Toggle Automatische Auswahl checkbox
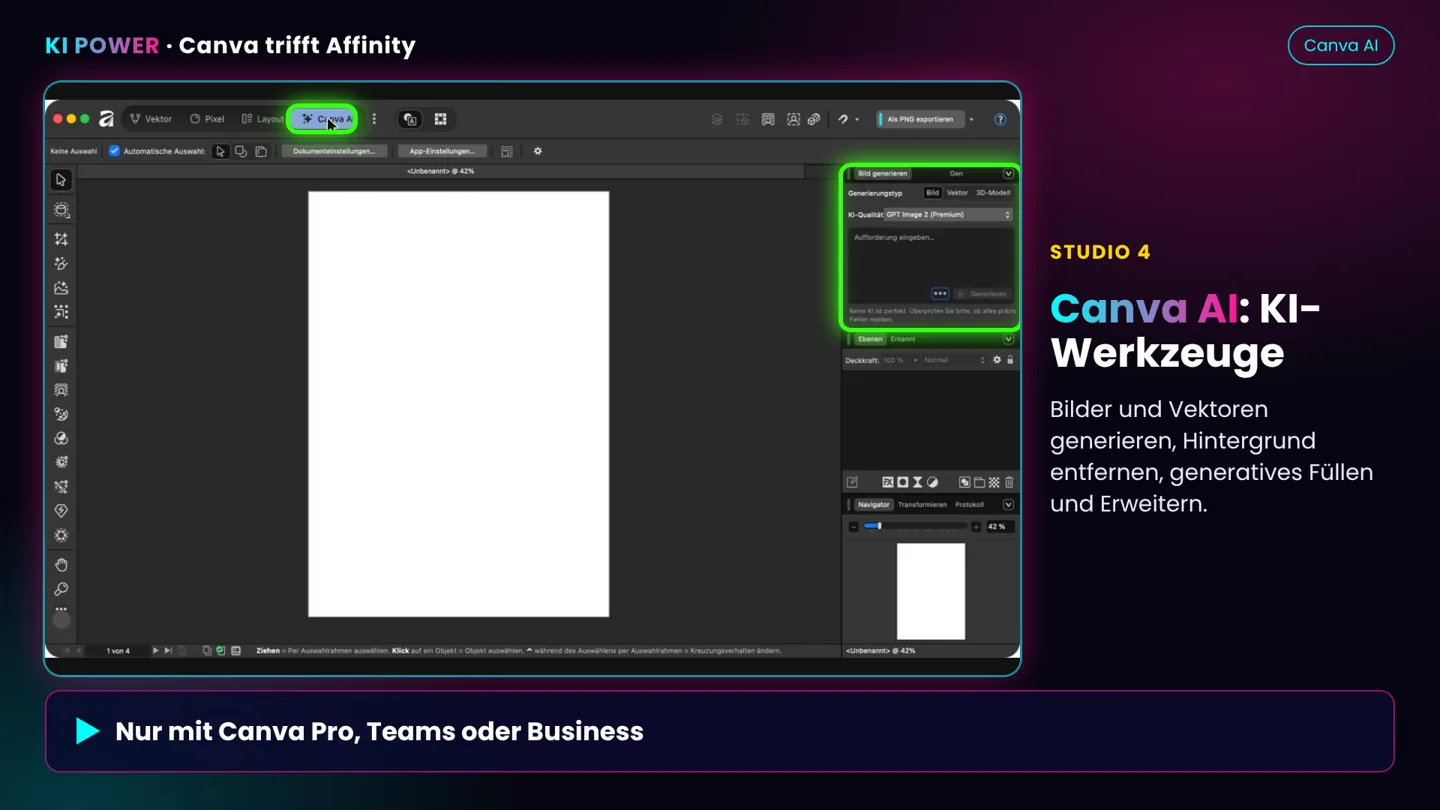 pyautogui.click(x=114, y=151)
